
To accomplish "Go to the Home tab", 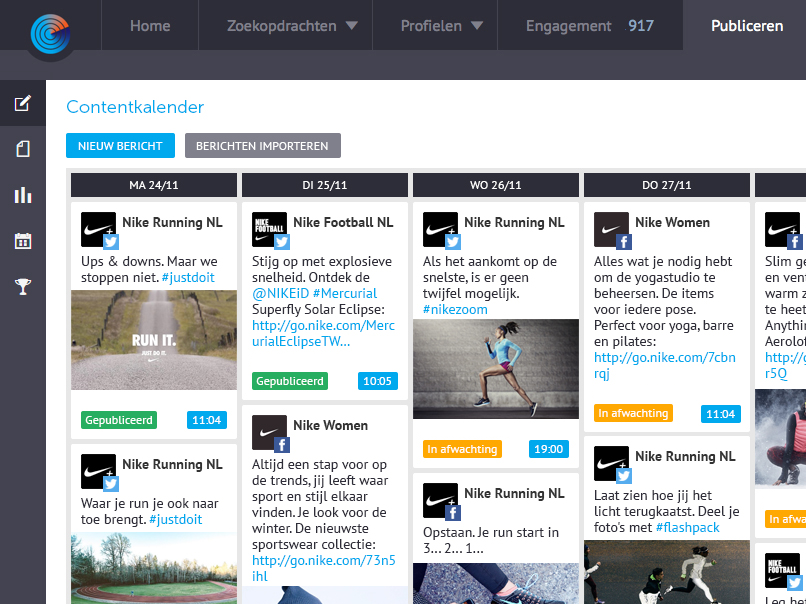I will (x=150, y=26).
